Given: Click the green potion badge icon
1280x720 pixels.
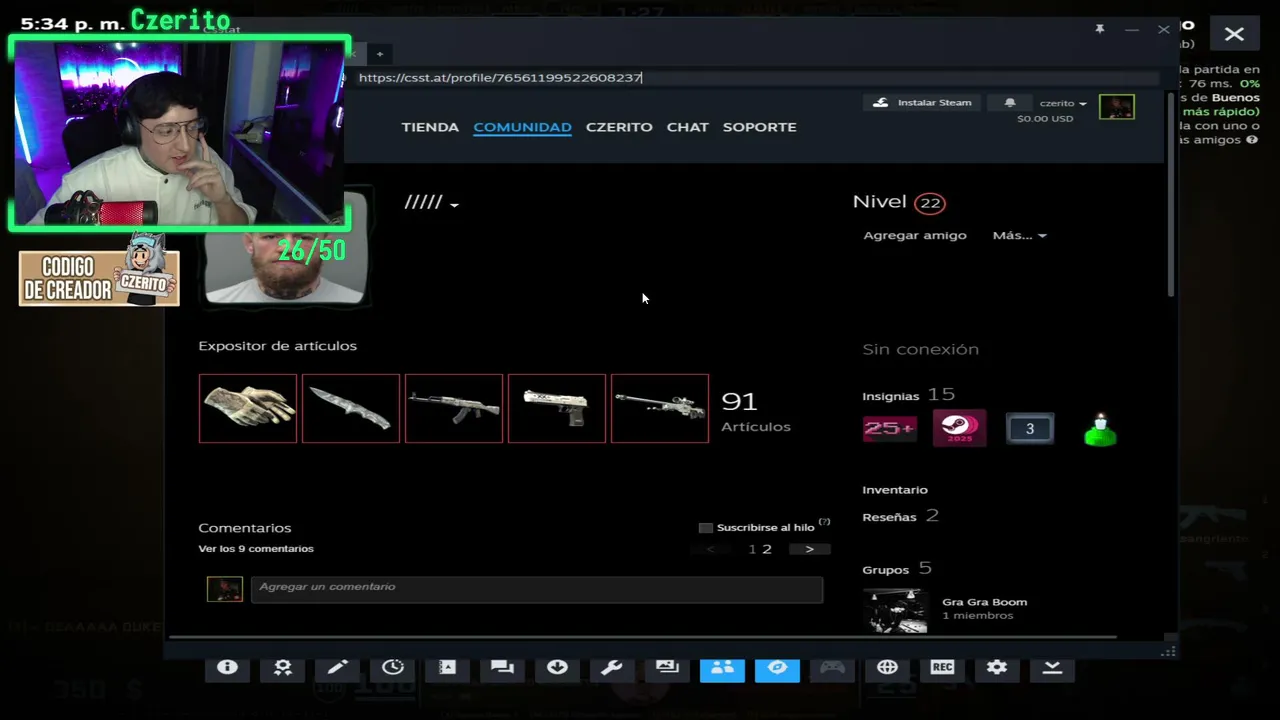Looking at the screenshot, I should pyautogui.click(x=1100, y=429).
